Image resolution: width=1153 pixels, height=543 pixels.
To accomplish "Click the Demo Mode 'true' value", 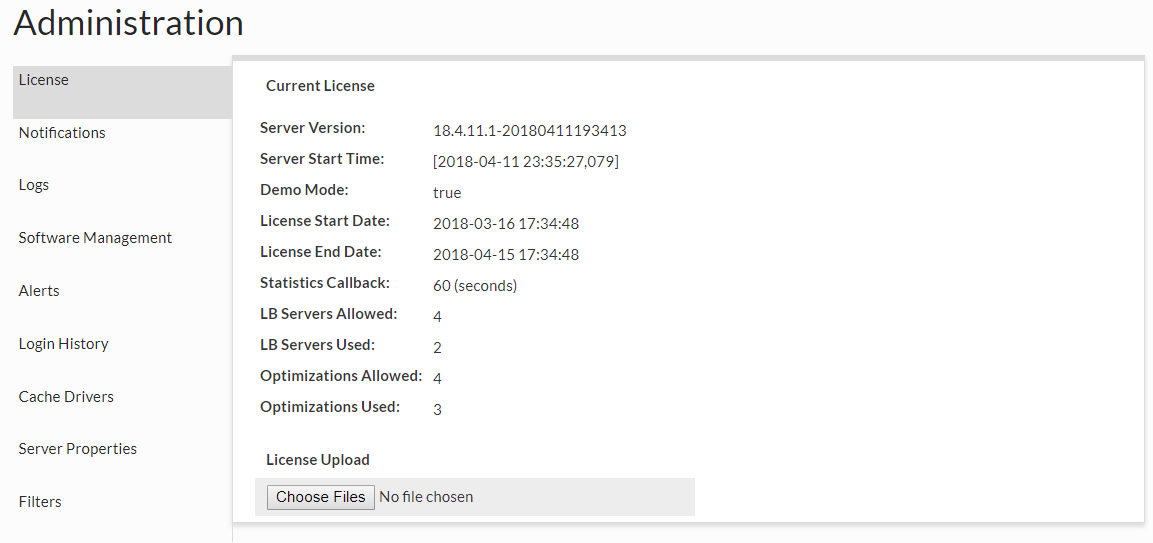I will (x=447, y=193).
